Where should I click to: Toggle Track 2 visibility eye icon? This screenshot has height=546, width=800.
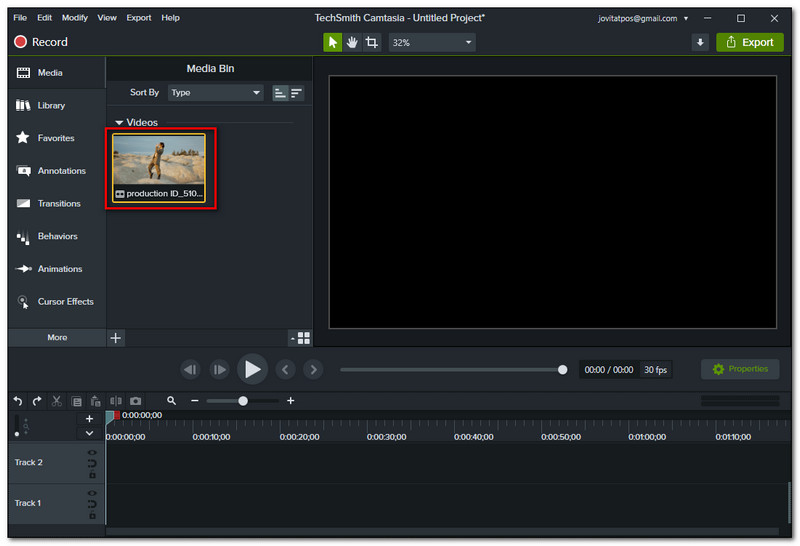point(92,453)
